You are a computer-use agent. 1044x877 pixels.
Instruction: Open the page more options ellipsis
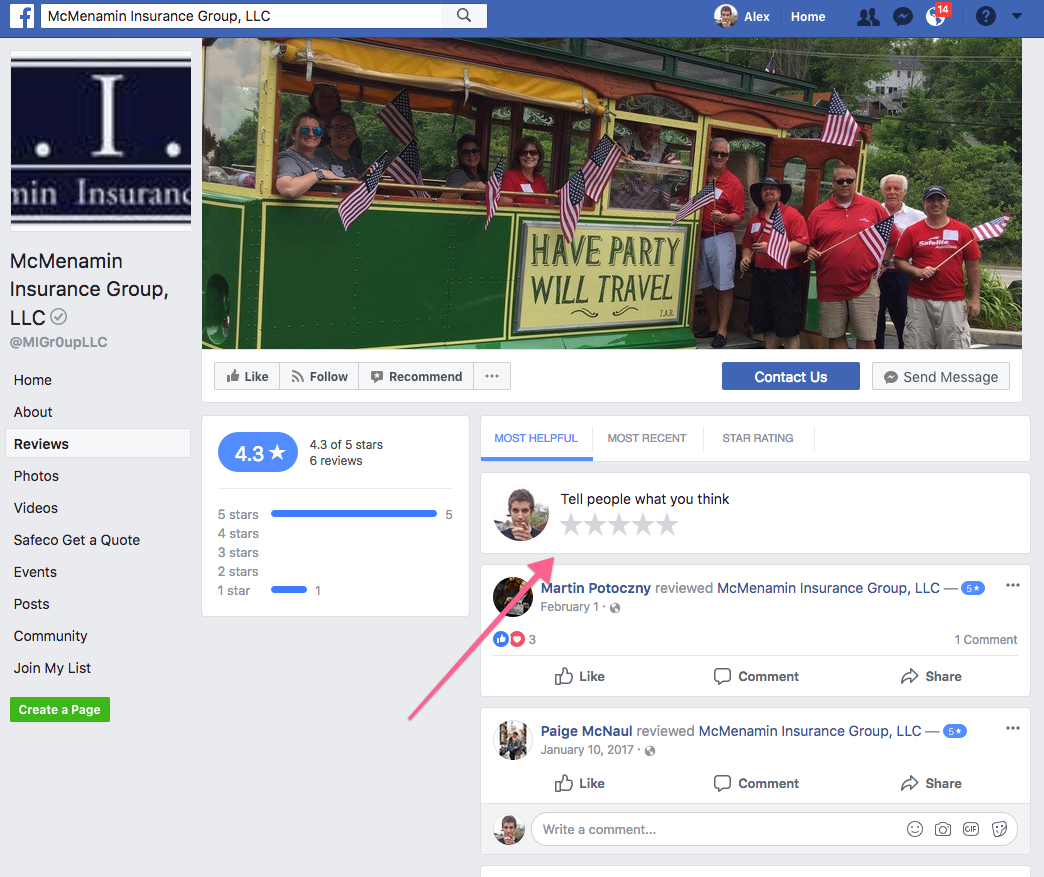point(492,376)
